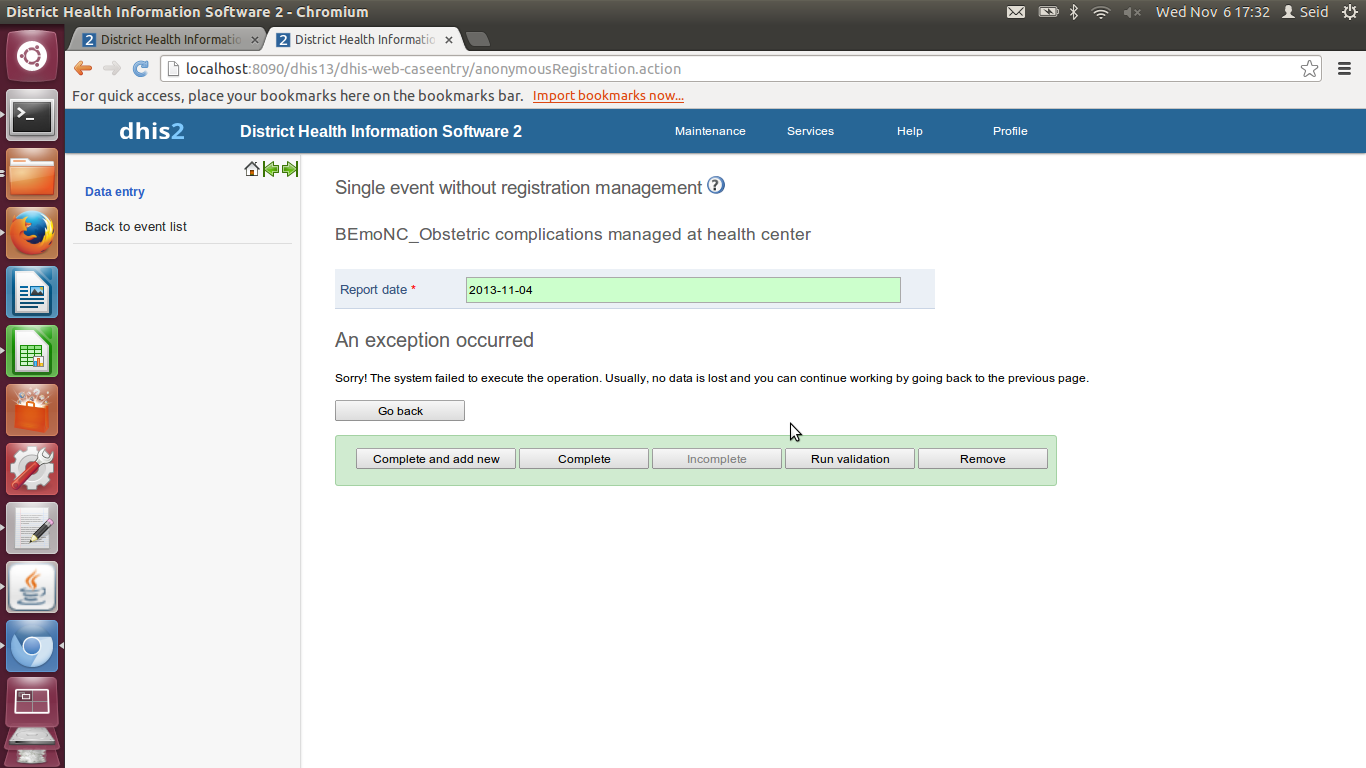Viewport: 1366px width, 768px height.
Task: Open the text editor notepad dock icon
Action: coord(32,528)
